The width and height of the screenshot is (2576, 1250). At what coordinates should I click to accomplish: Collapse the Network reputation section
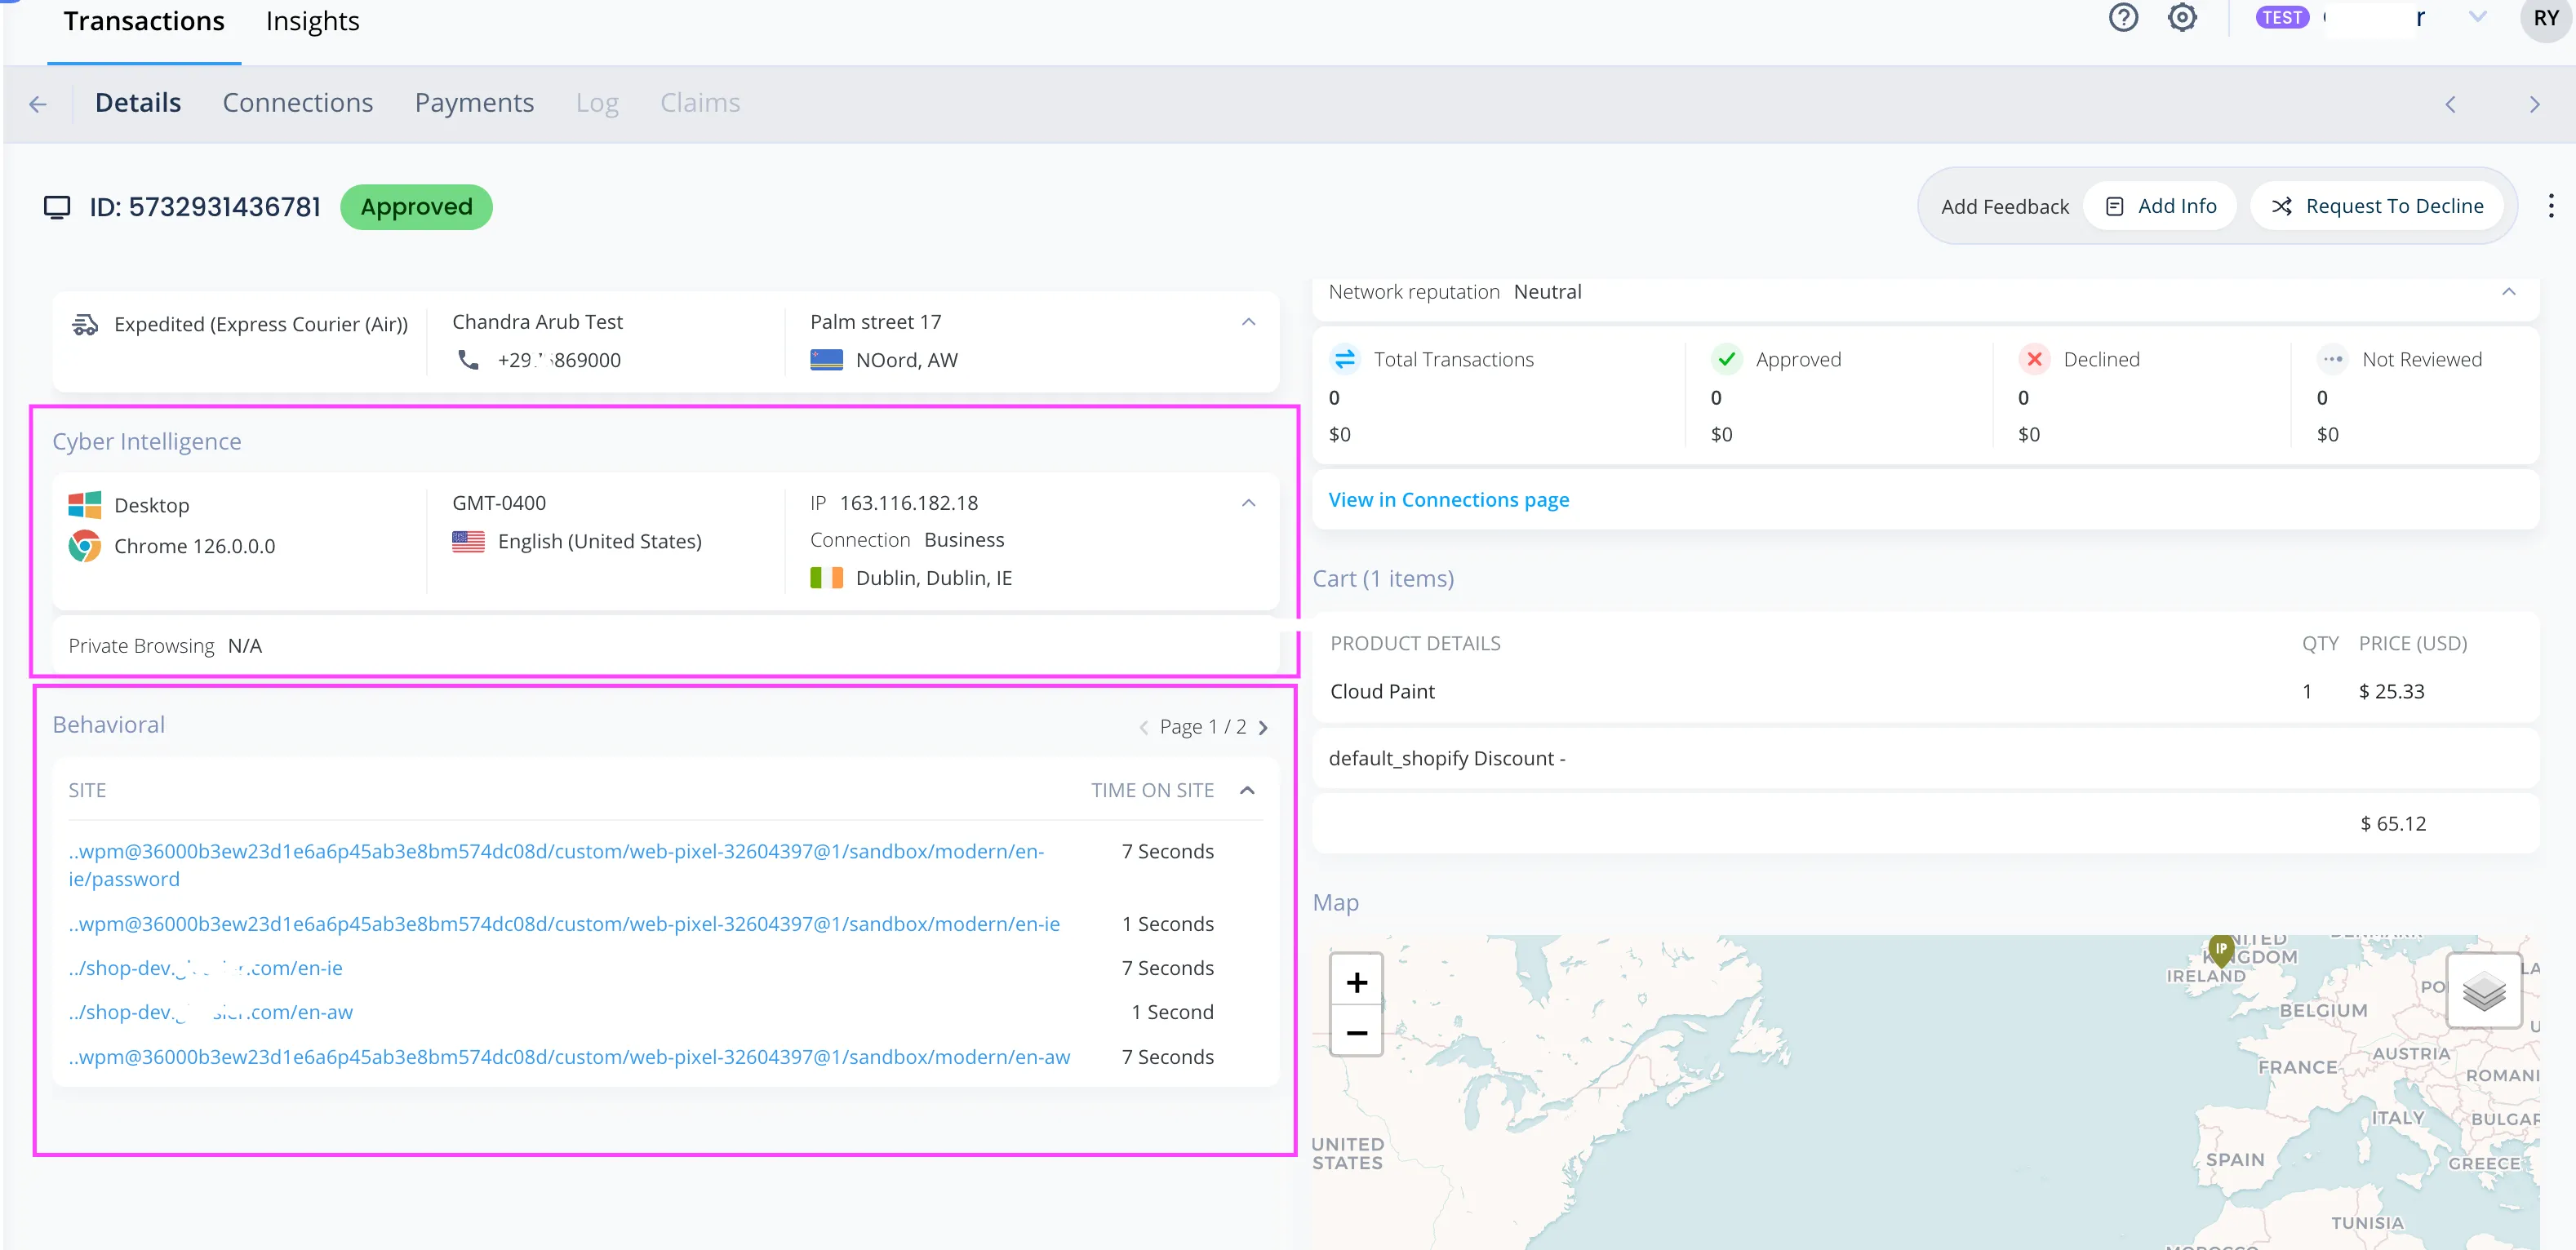pyautogui.click(x=2508, y=292)
